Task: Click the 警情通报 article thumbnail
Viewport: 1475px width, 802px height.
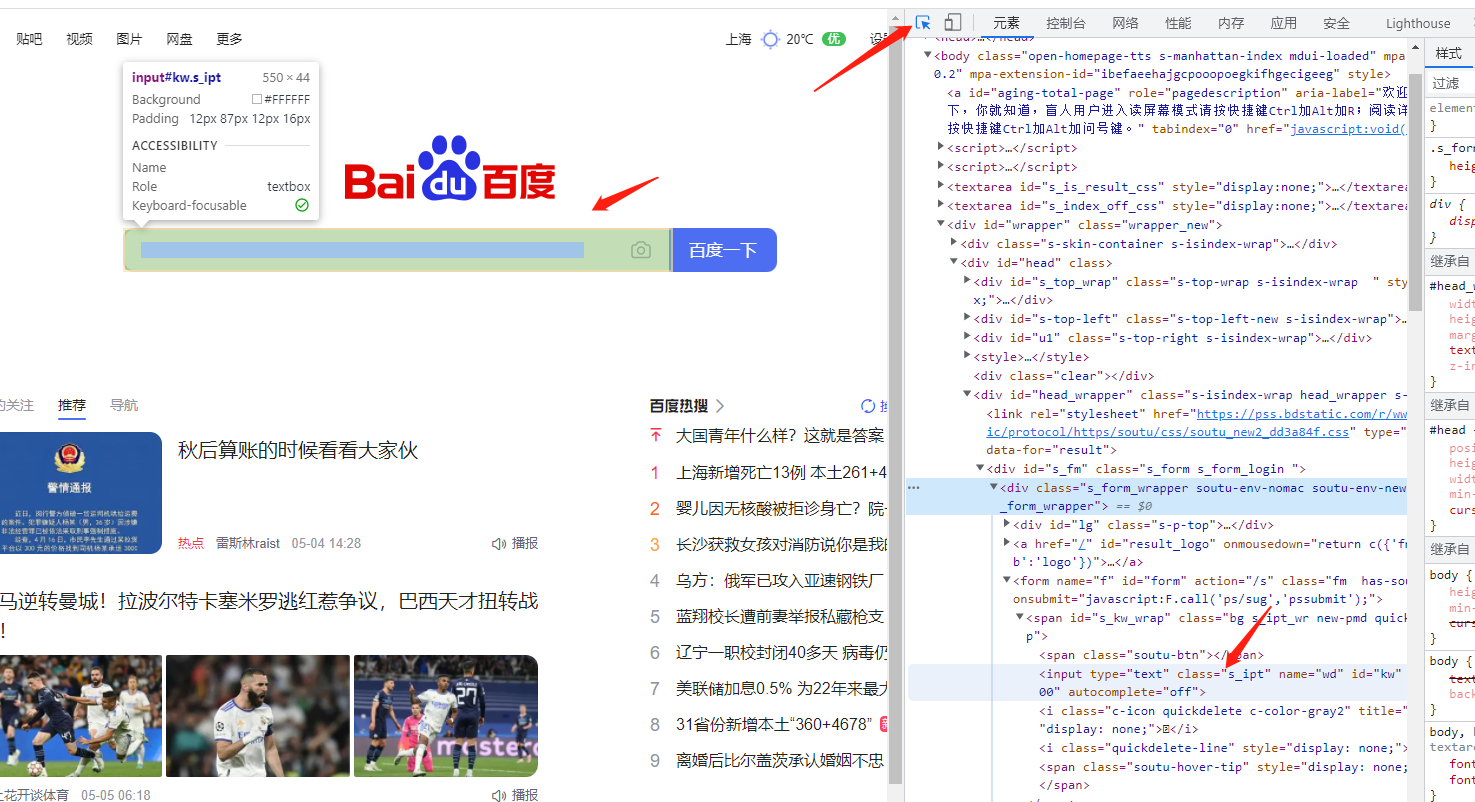Action: coord(81,493)
